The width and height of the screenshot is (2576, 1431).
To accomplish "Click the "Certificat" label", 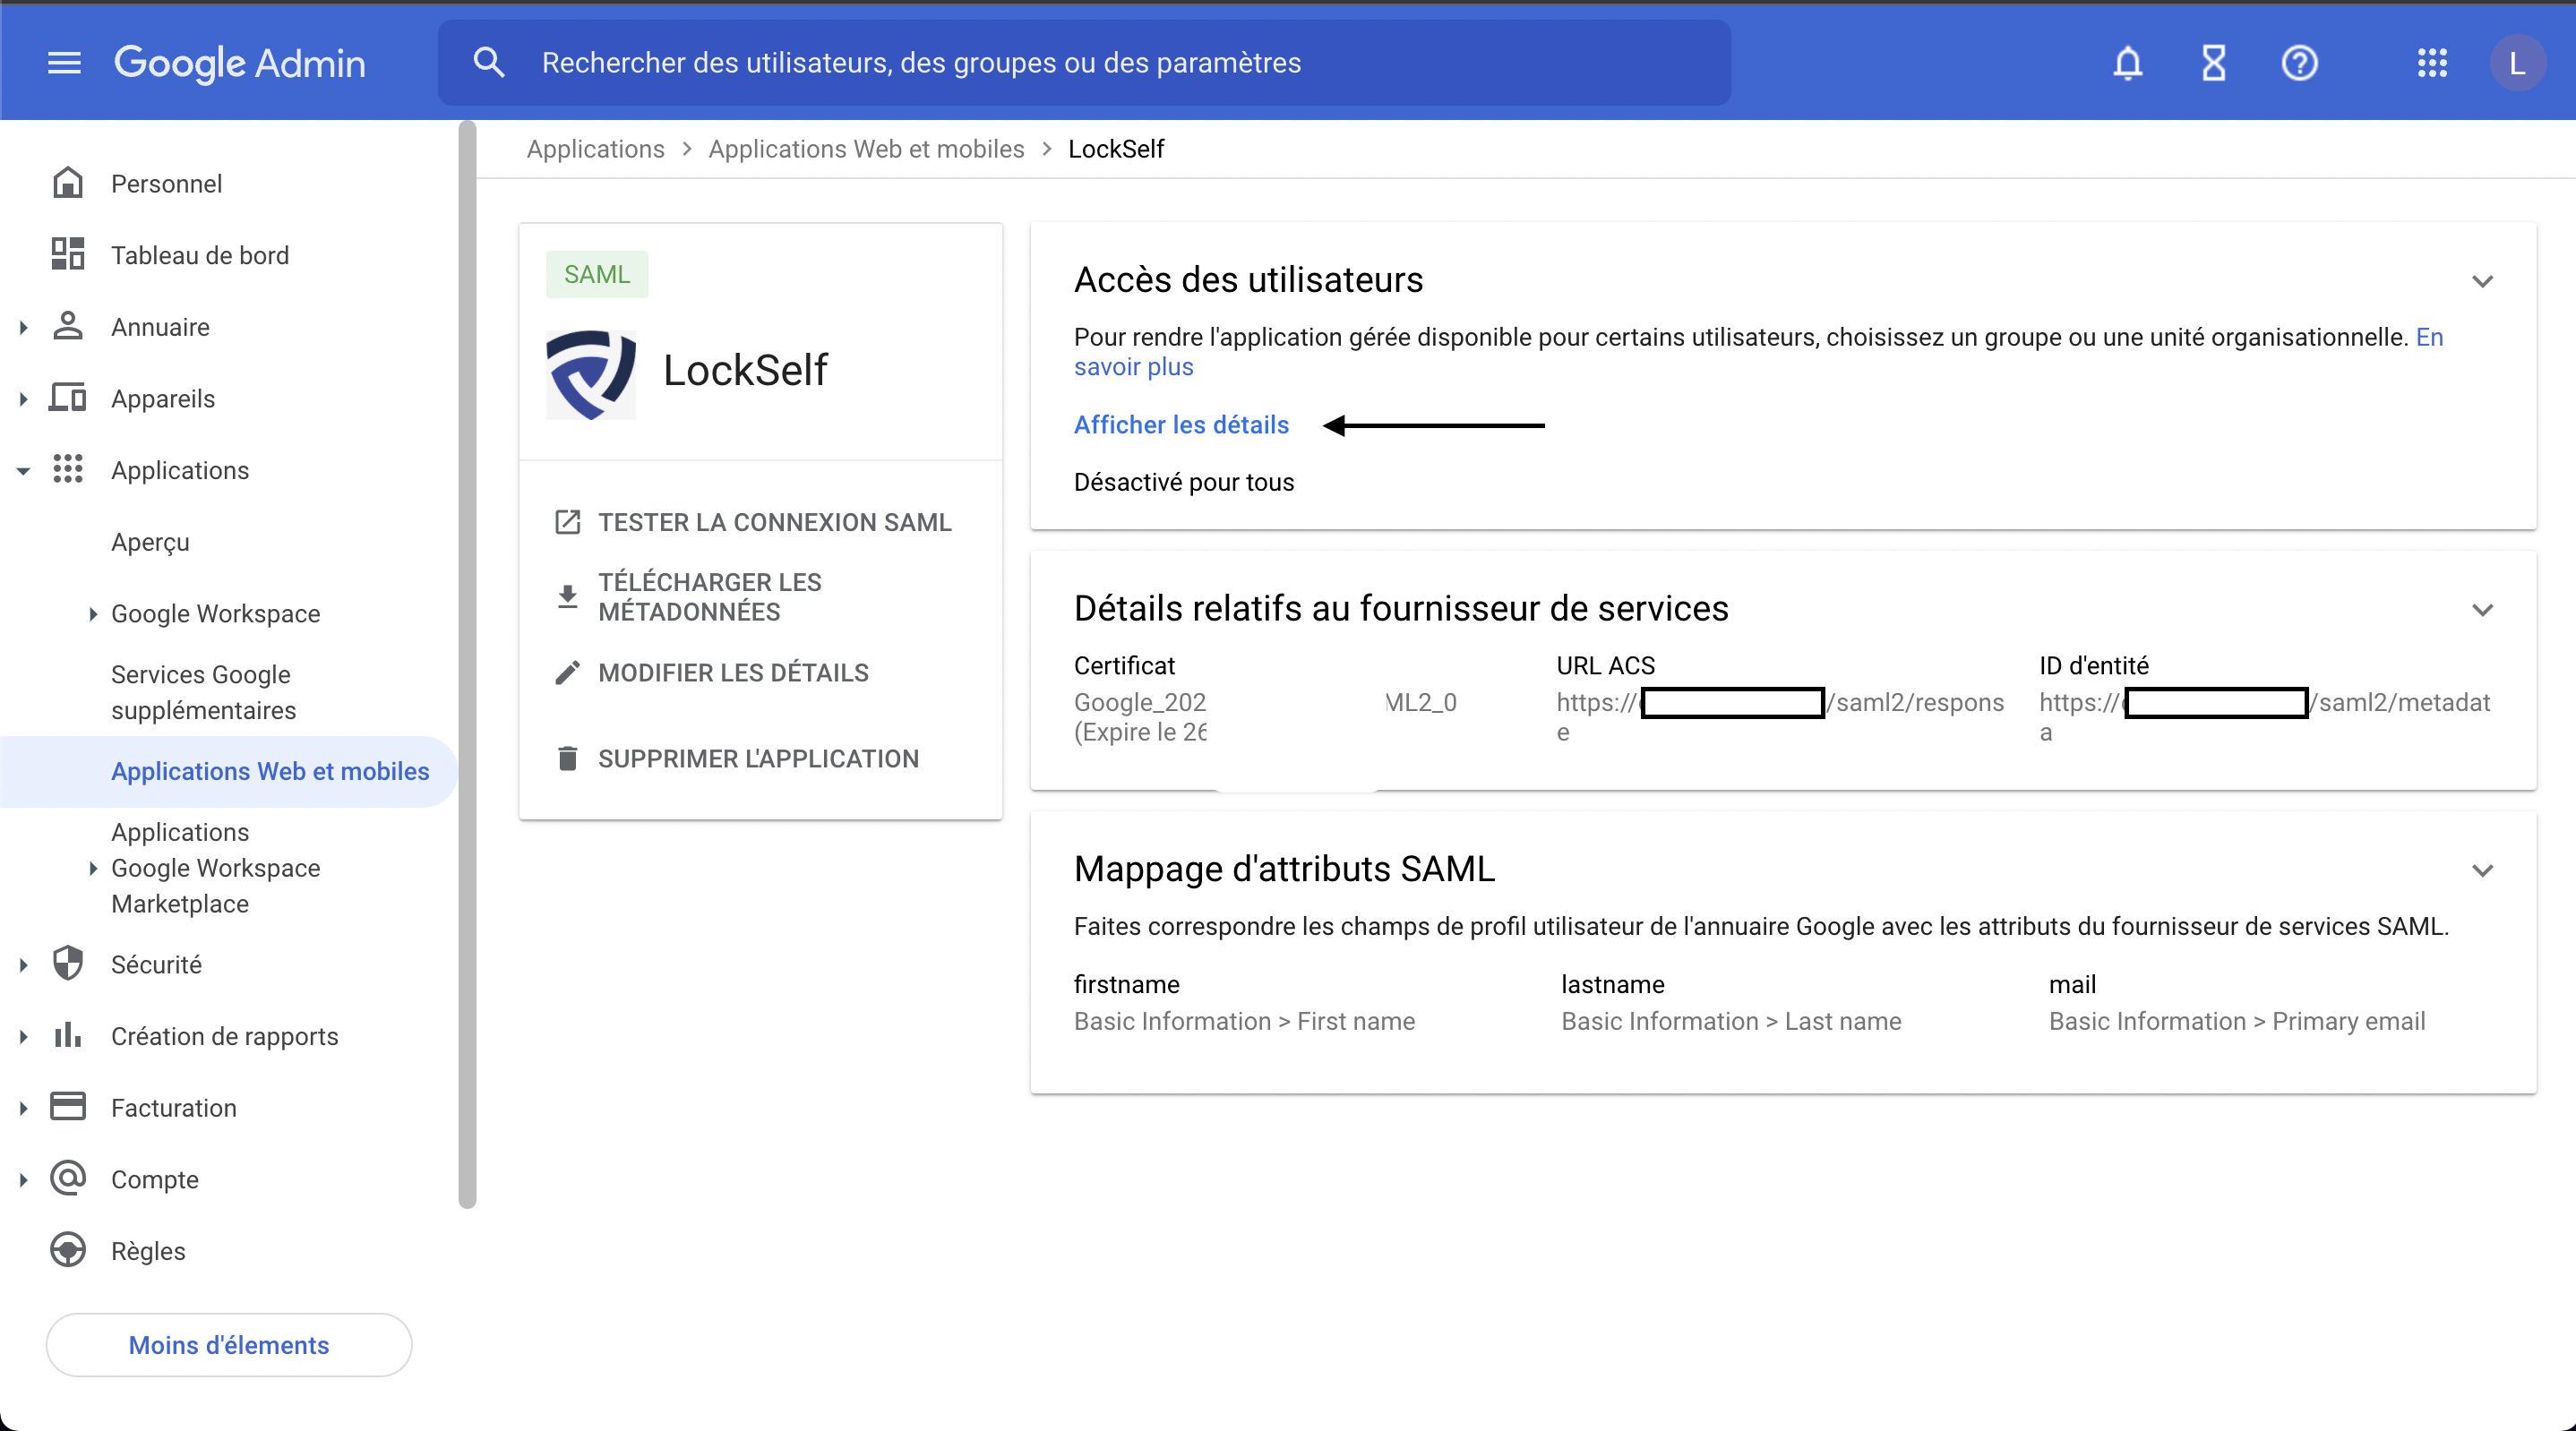I will 1124,666.
